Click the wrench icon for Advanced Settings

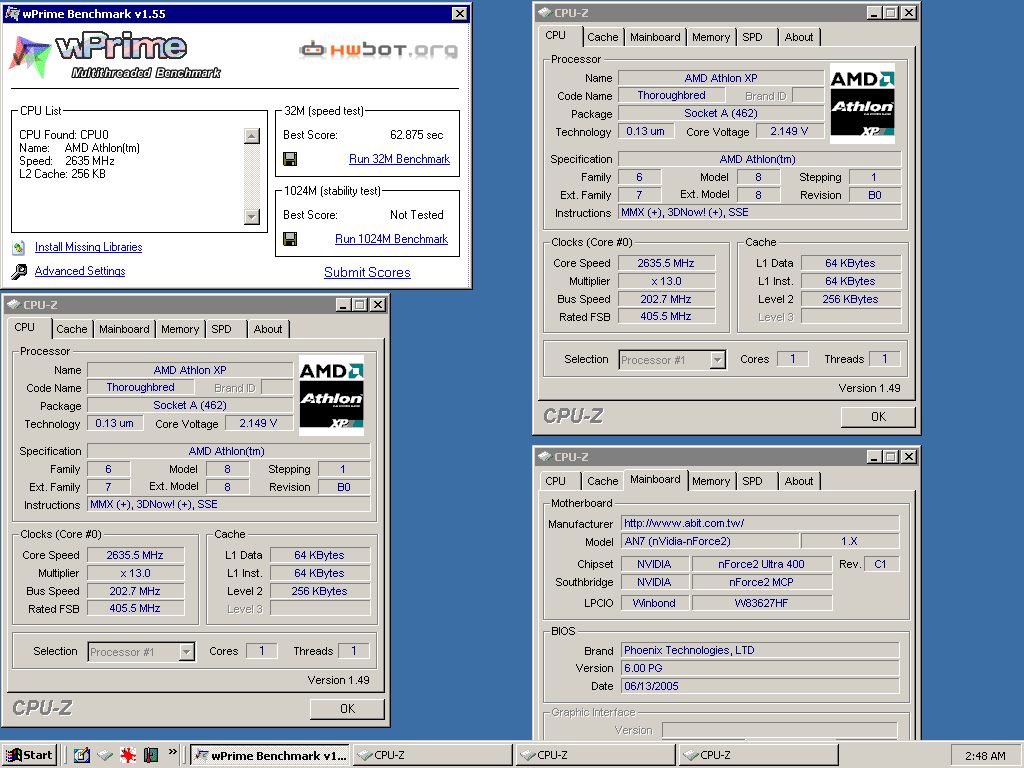pyautogui.click(x=19, y=271)
